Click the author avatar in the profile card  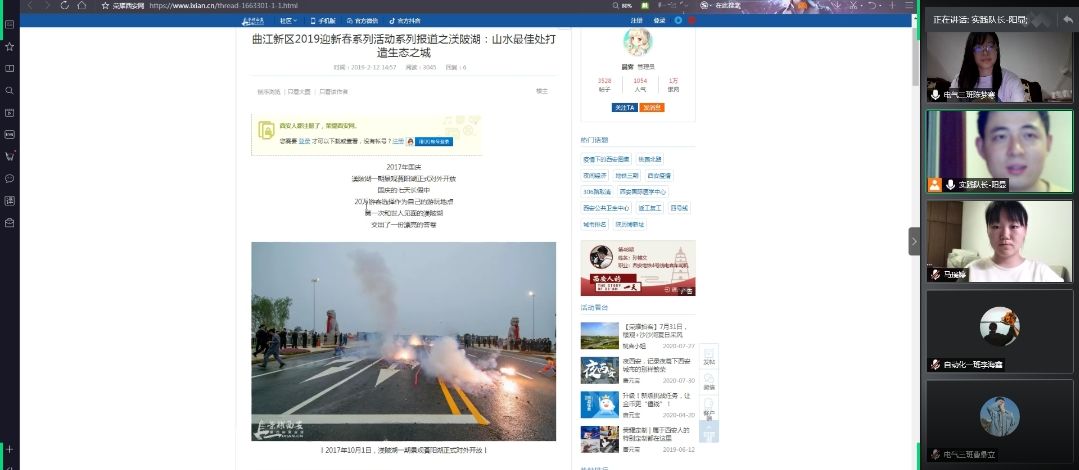click(638, 43)
